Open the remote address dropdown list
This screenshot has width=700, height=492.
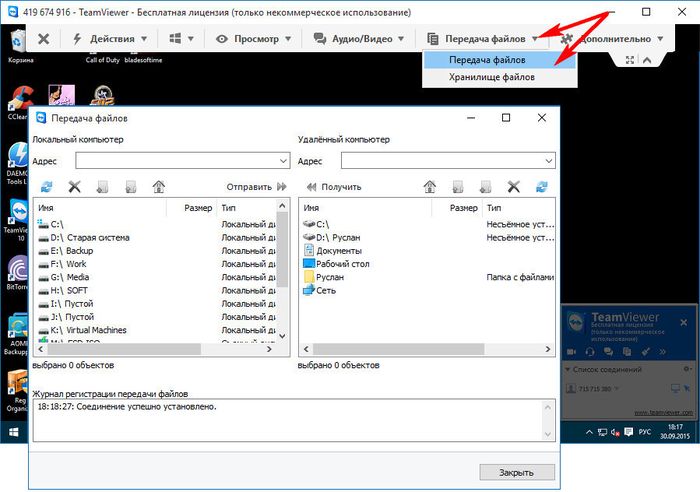[x=549, y=161]
